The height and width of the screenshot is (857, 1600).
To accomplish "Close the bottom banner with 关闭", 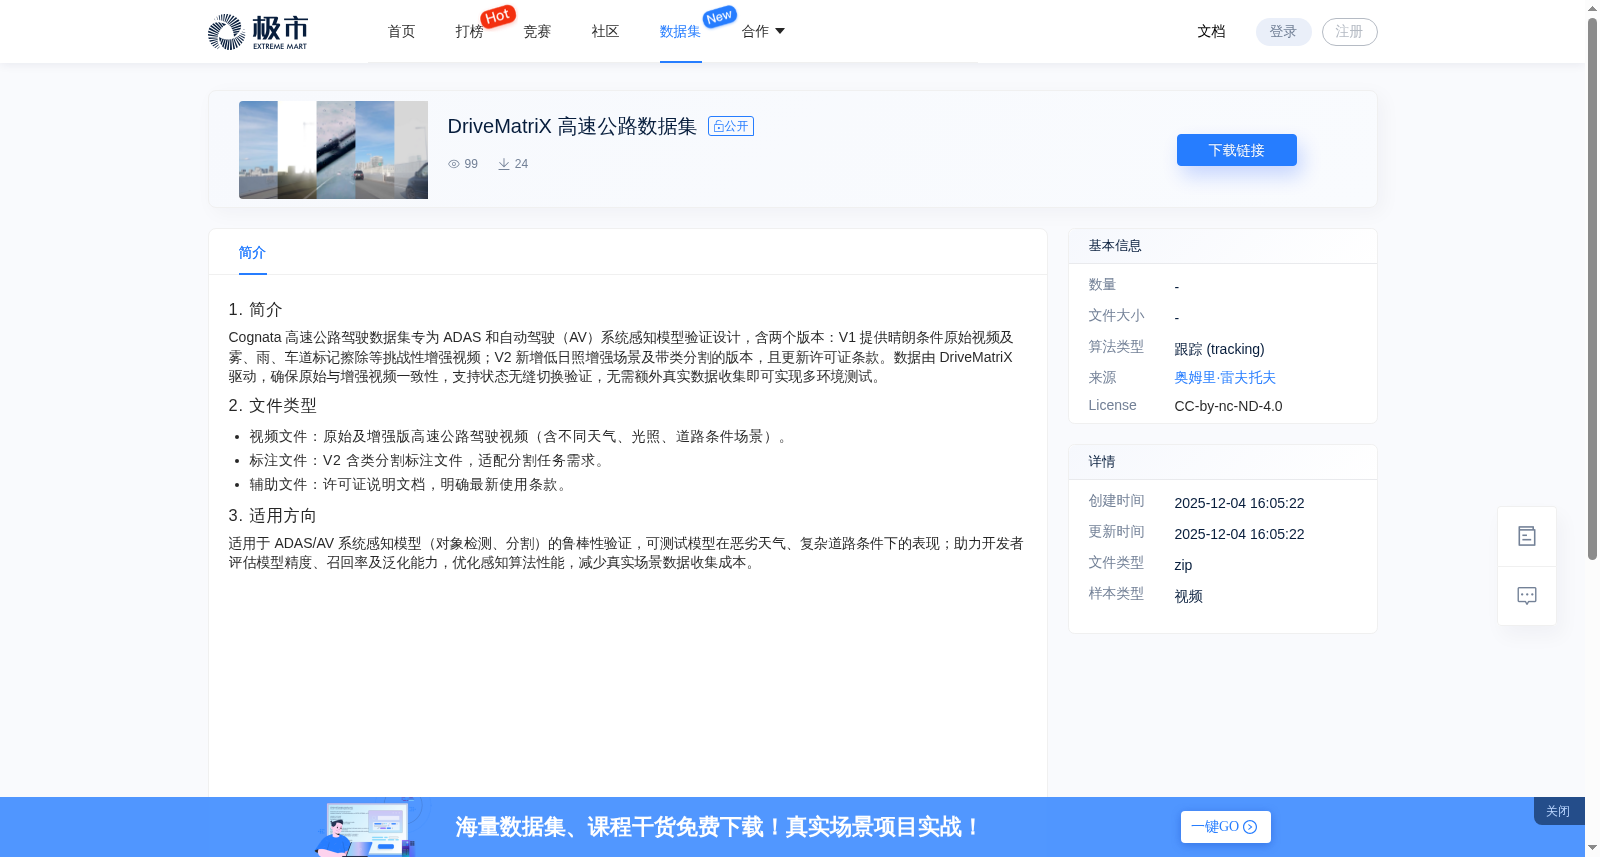I will [1558, 811].
